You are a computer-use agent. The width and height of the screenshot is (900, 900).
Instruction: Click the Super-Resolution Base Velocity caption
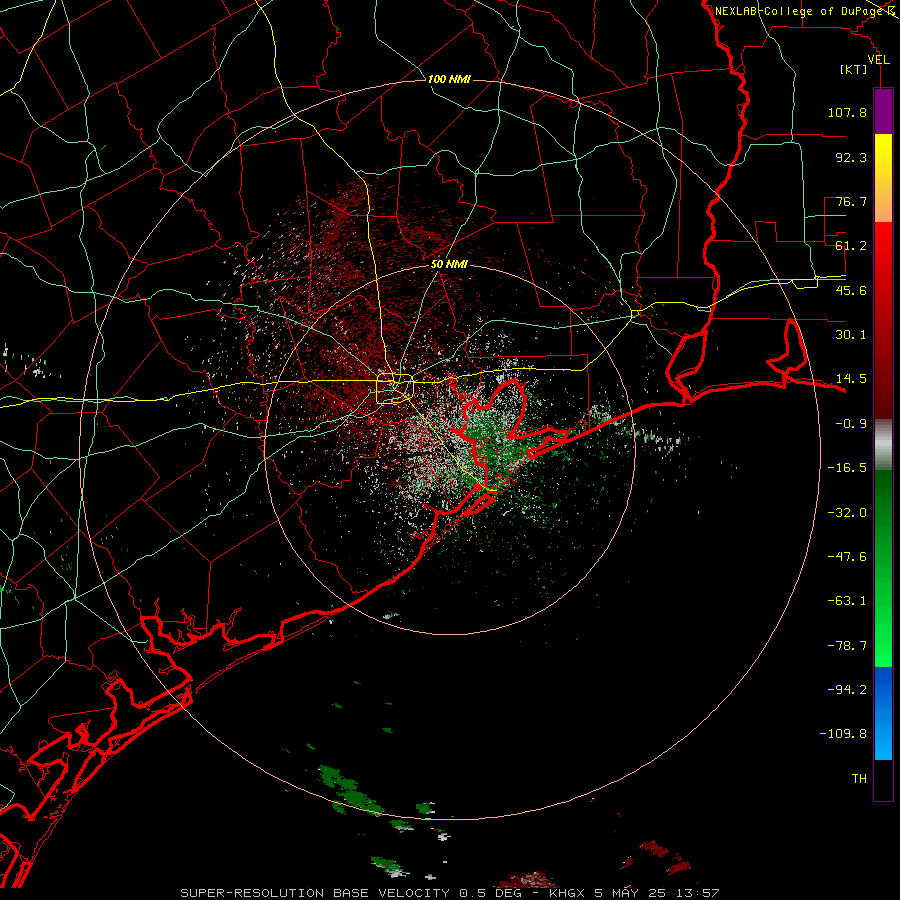[x=449, y=893]
